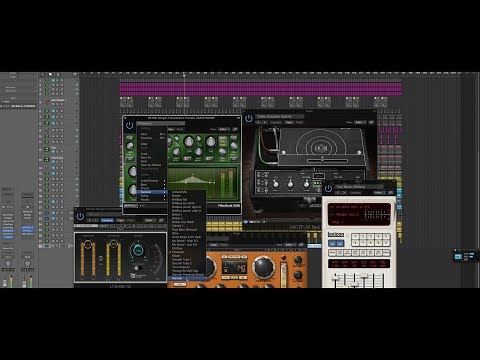Click the link icon in FilterBank header
This screenshot has height=360, width=480.
coord(235,129)
